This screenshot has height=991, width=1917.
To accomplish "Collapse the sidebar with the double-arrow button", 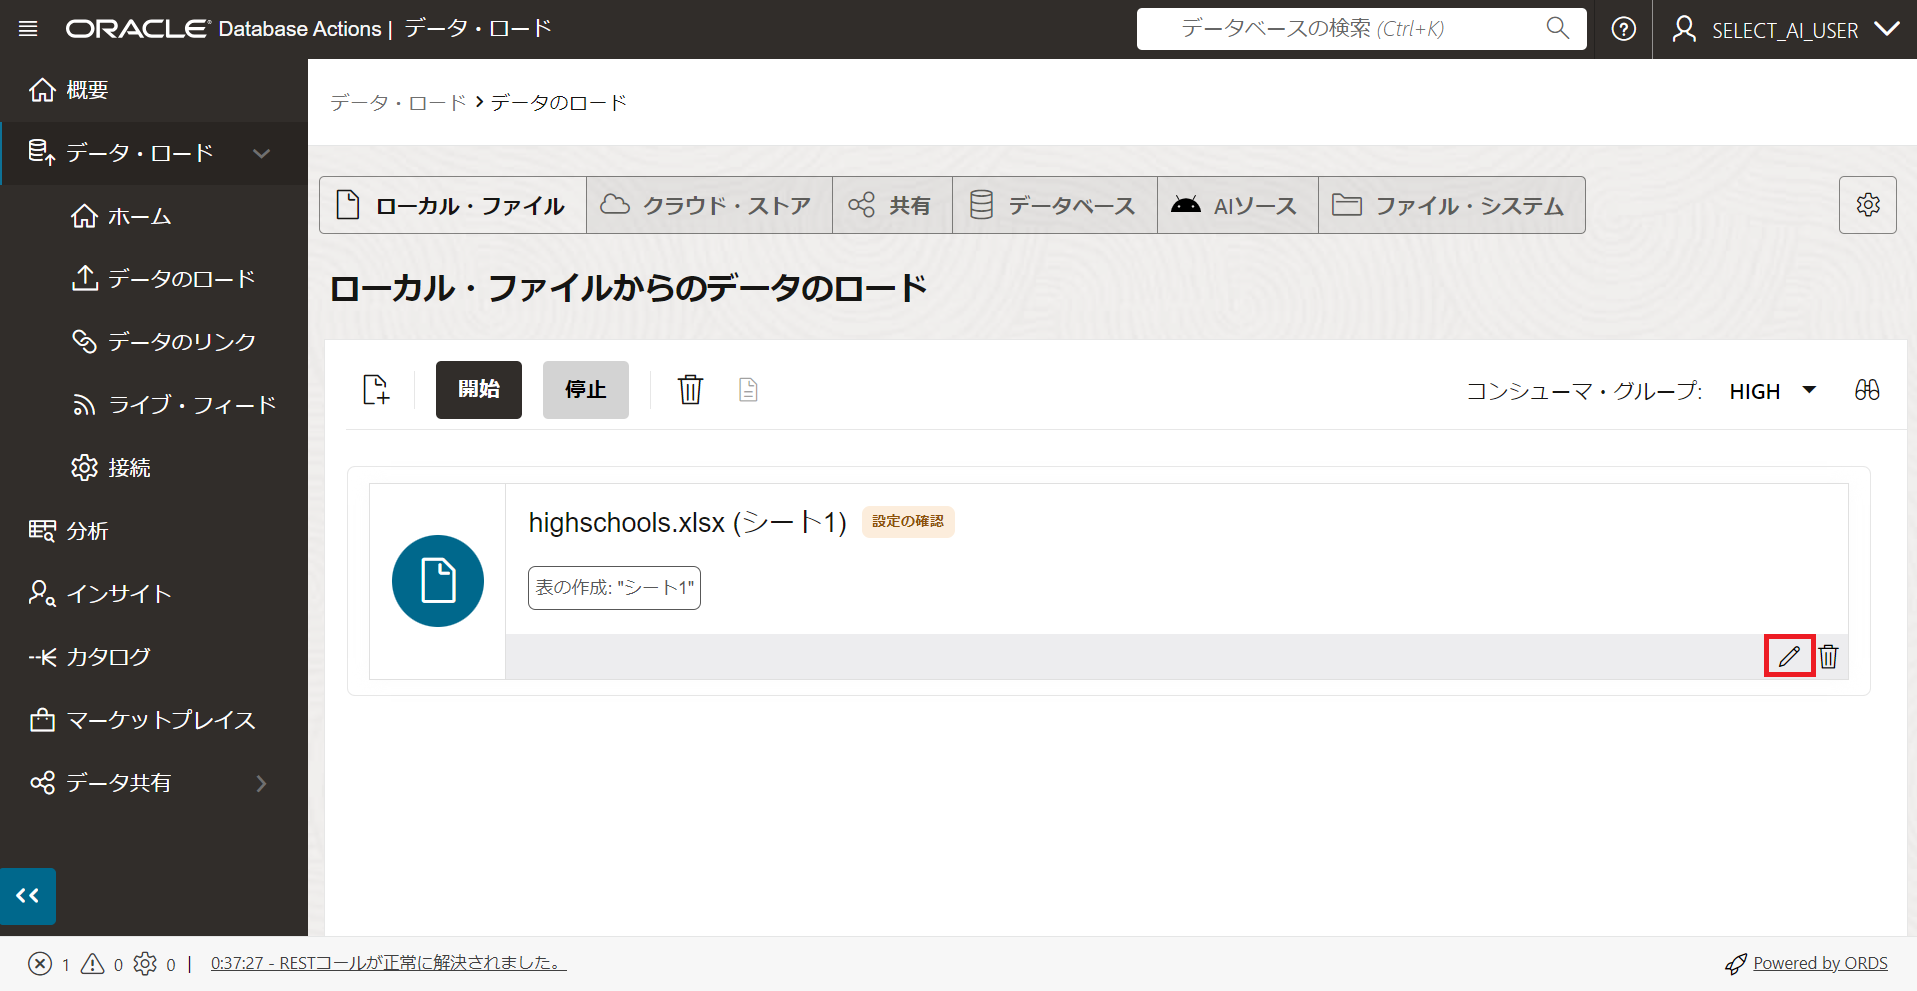I will tap(28, 896).
